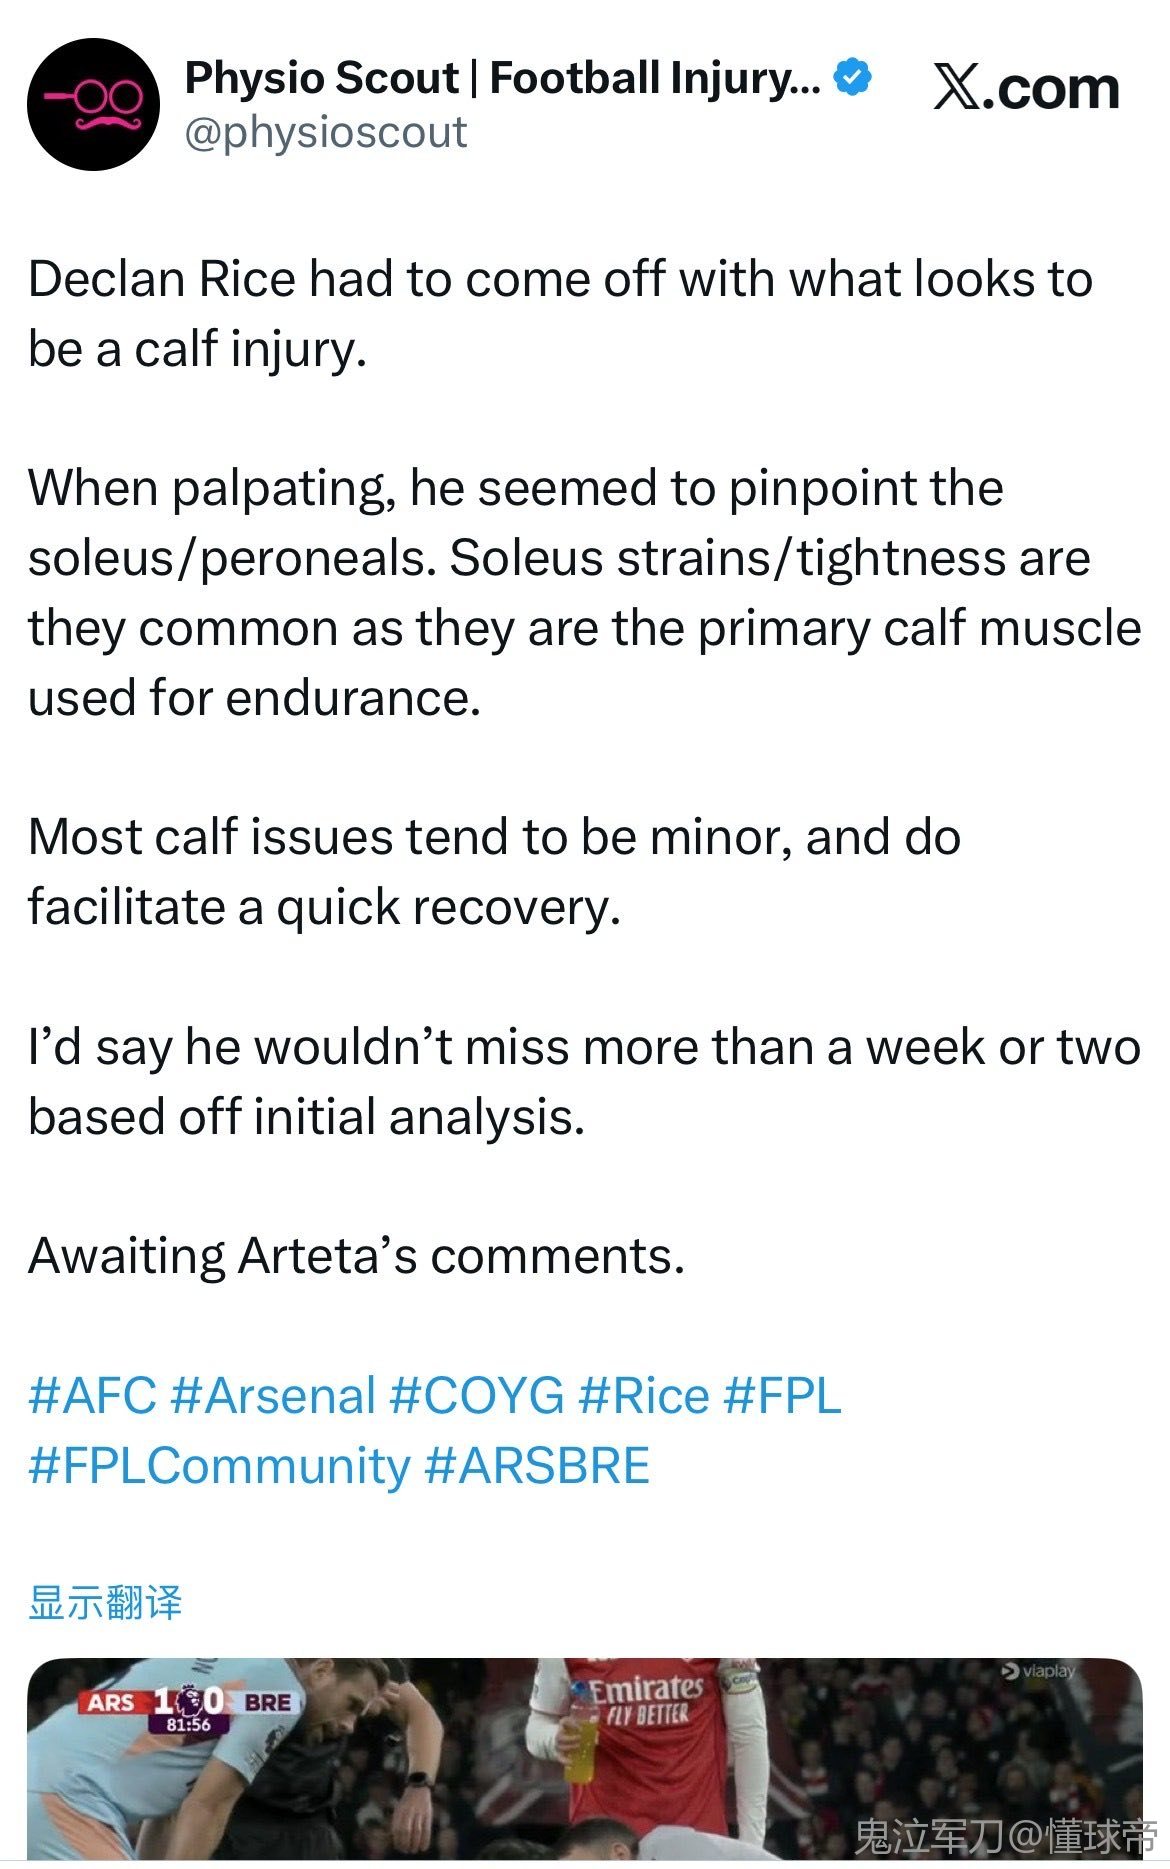This screenshot has width=1170, height=1869.
Task: Open the #AFC hashtag
Action: (93, 1396)
